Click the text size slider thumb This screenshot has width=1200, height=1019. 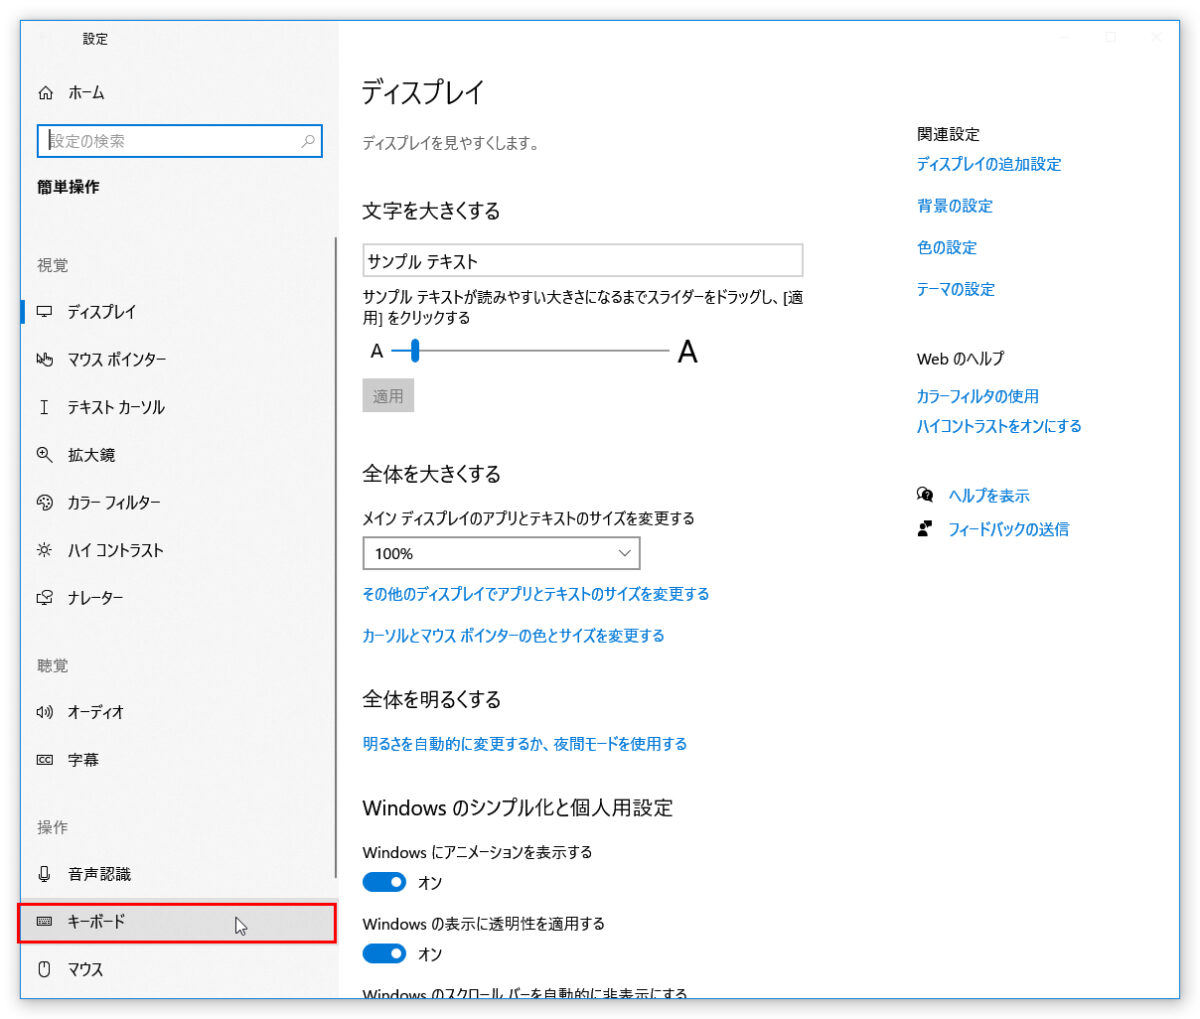[414, 351]
